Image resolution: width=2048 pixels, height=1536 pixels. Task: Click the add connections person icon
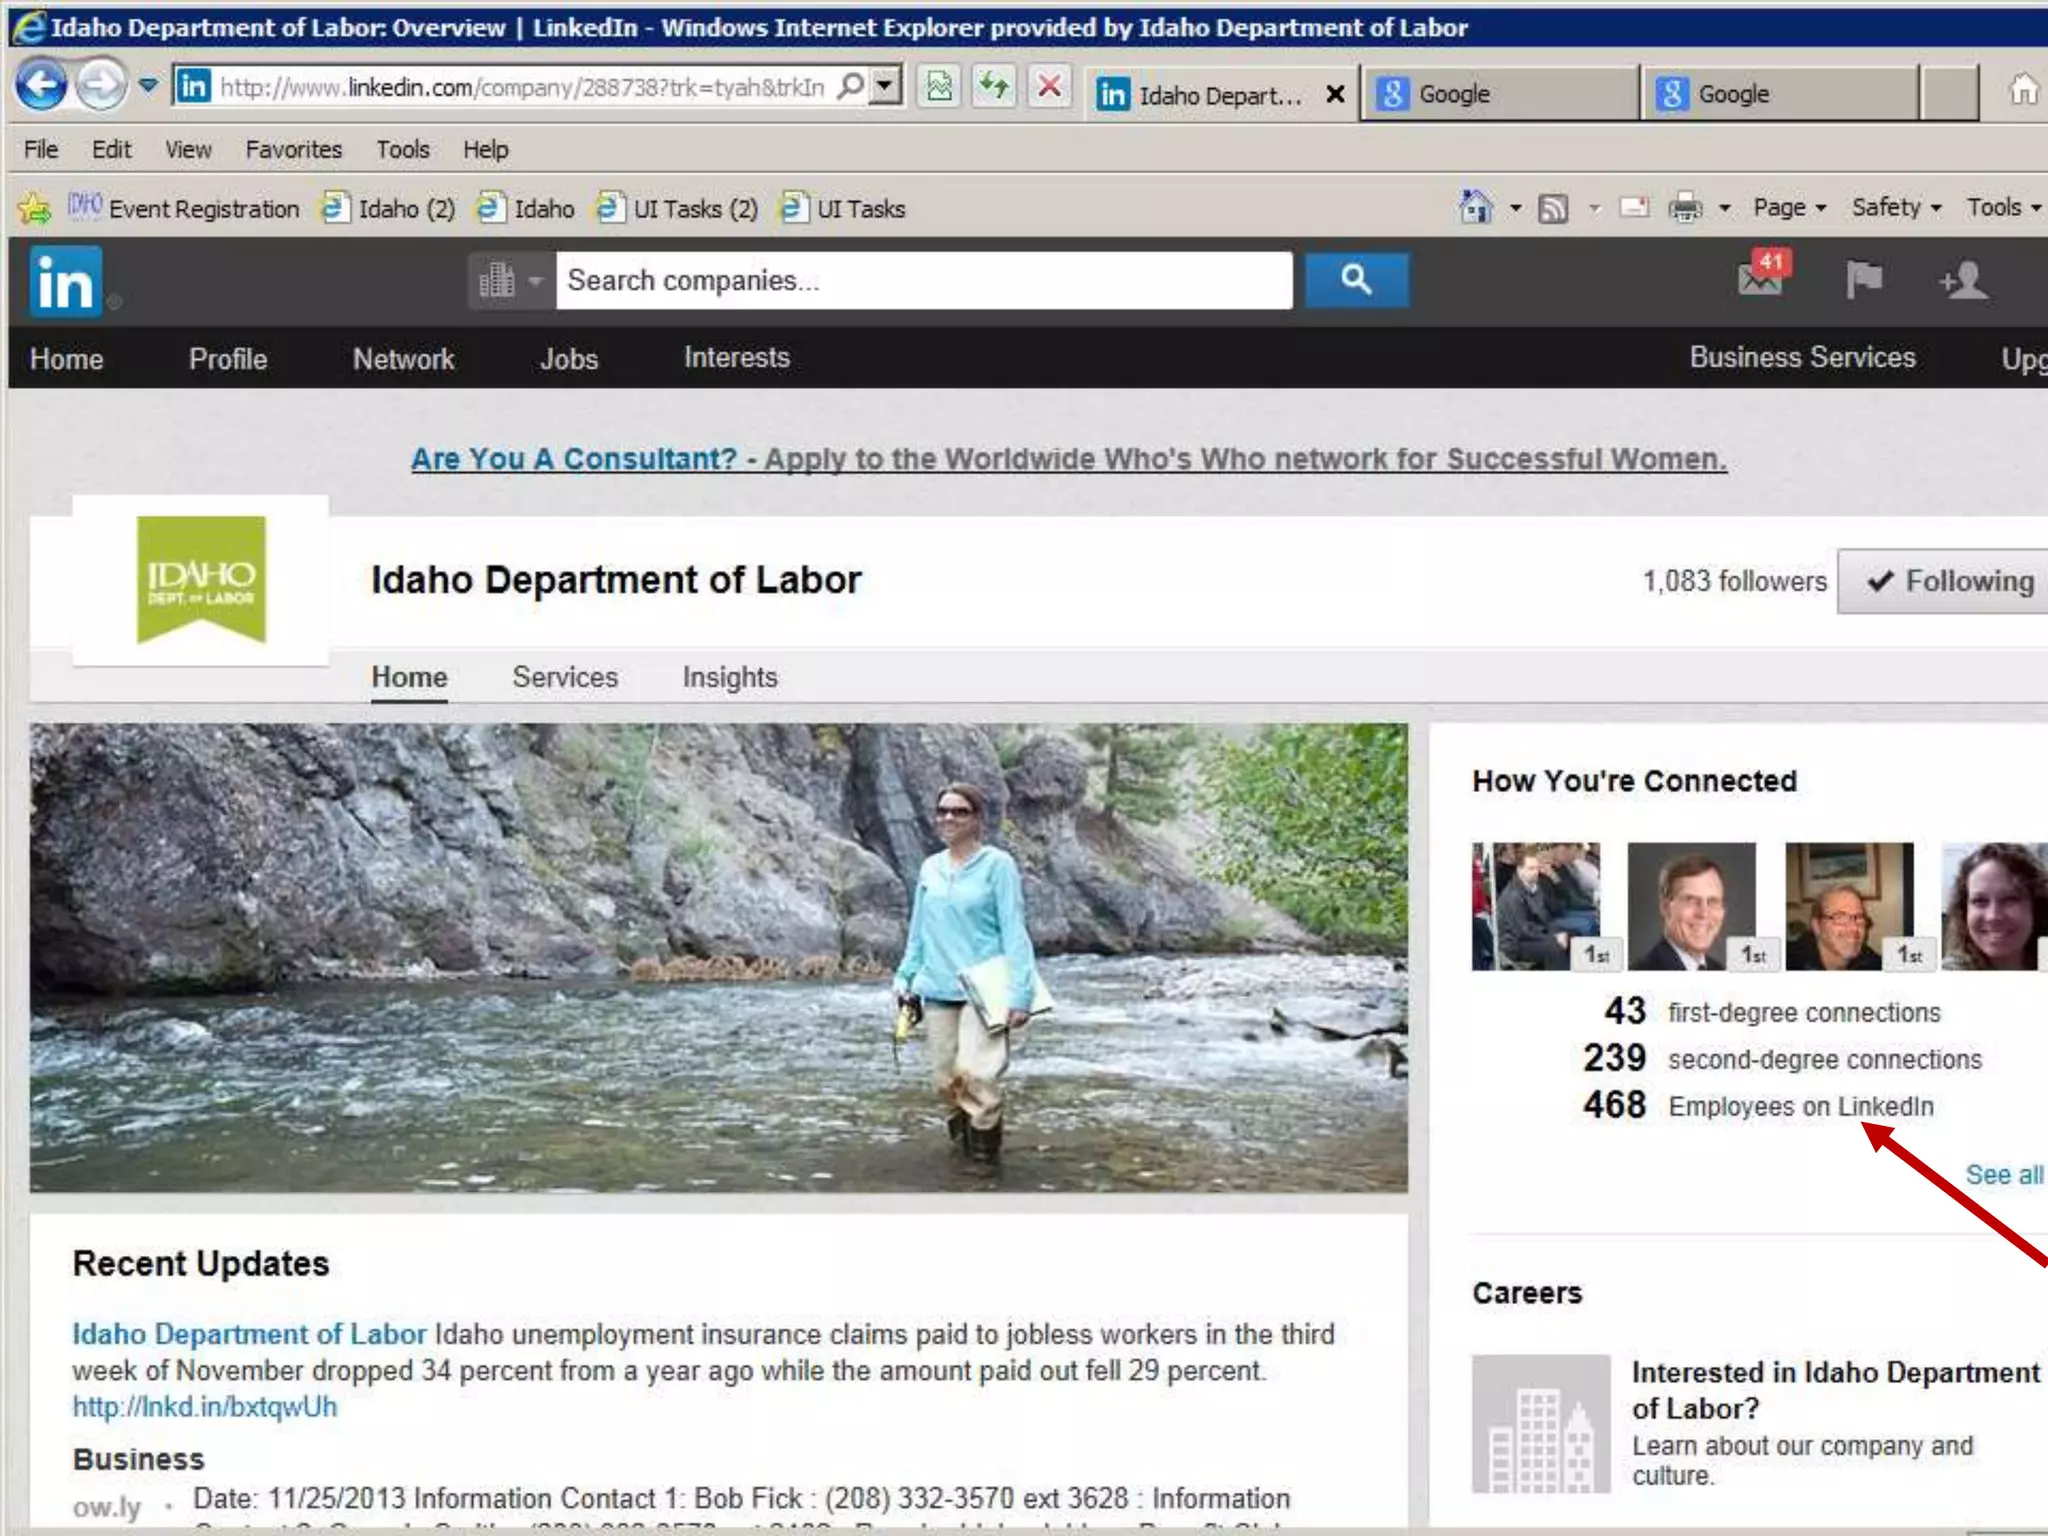point(1964,280)
